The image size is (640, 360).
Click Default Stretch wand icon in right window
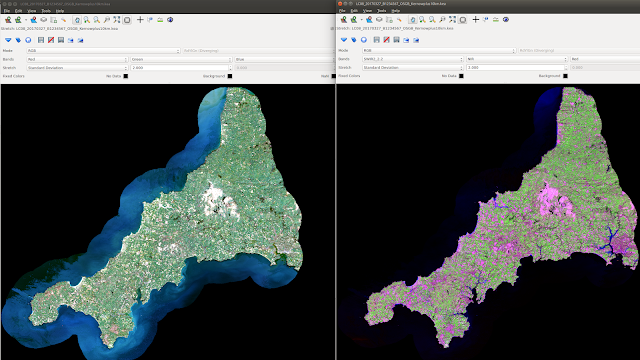click(x=399, y=20)
